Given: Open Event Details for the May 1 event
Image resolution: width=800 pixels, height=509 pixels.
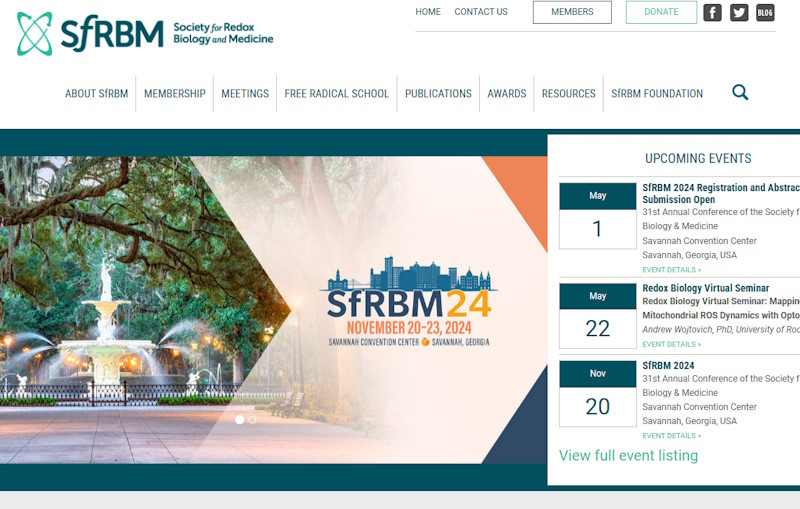Looking at the screenshot, I should click(x=671, y=270).
